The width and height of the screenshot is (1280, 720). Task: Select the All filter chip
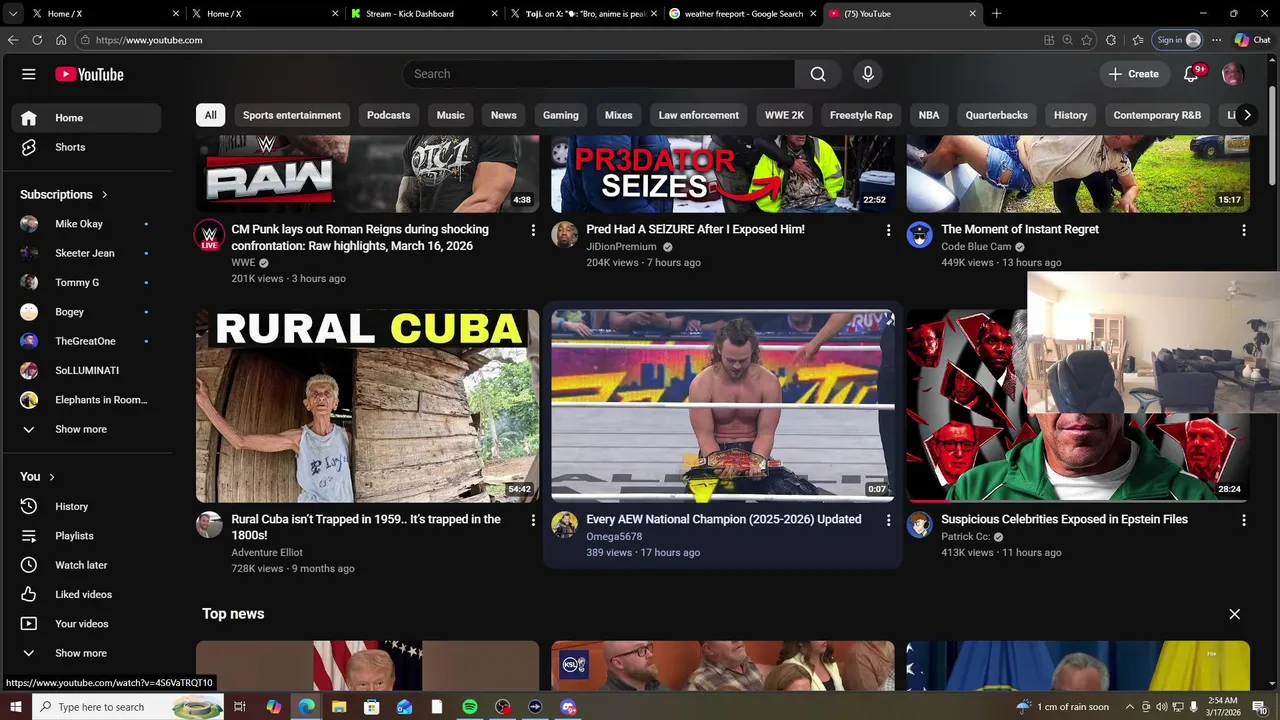coord(210,115)
